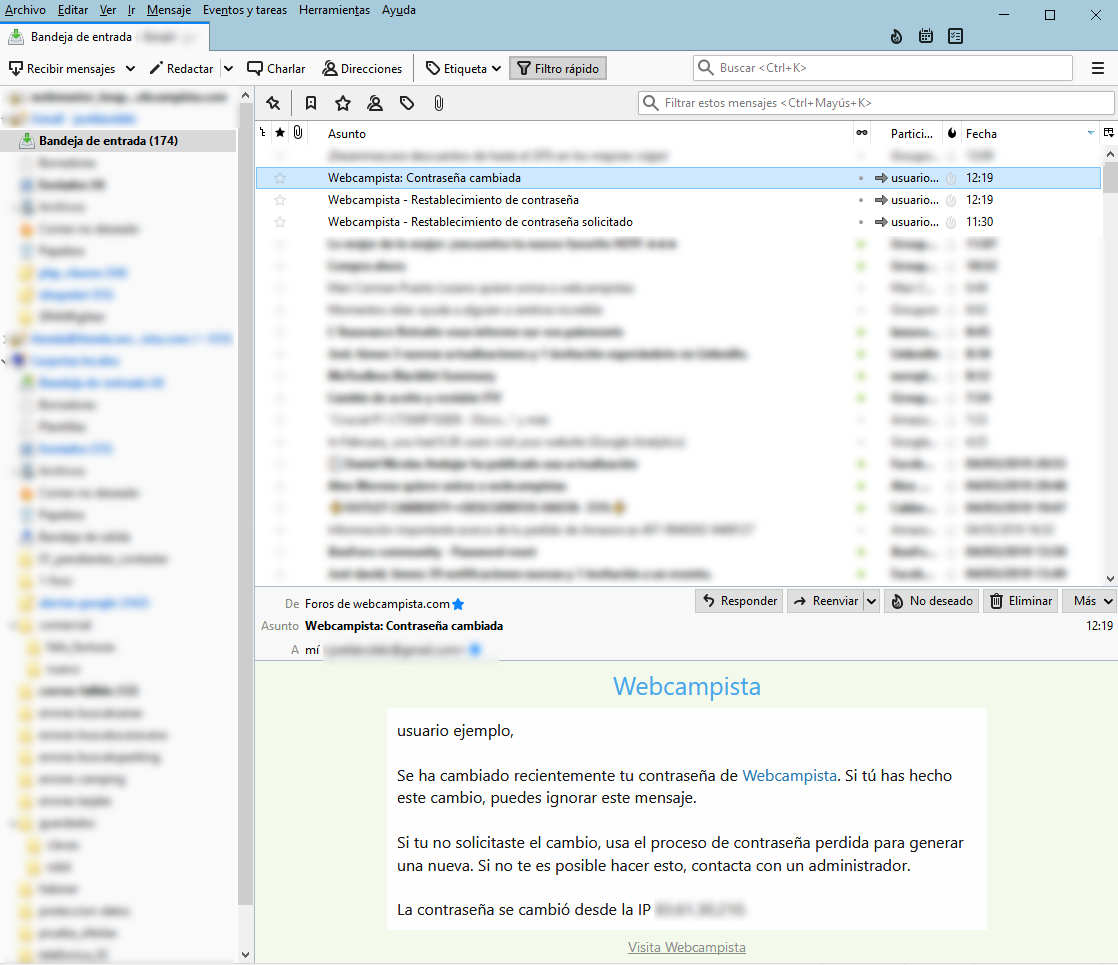The image size is (1118, 965).
Task: Follow the Visita Webcampista link
Action: [687, 948]
